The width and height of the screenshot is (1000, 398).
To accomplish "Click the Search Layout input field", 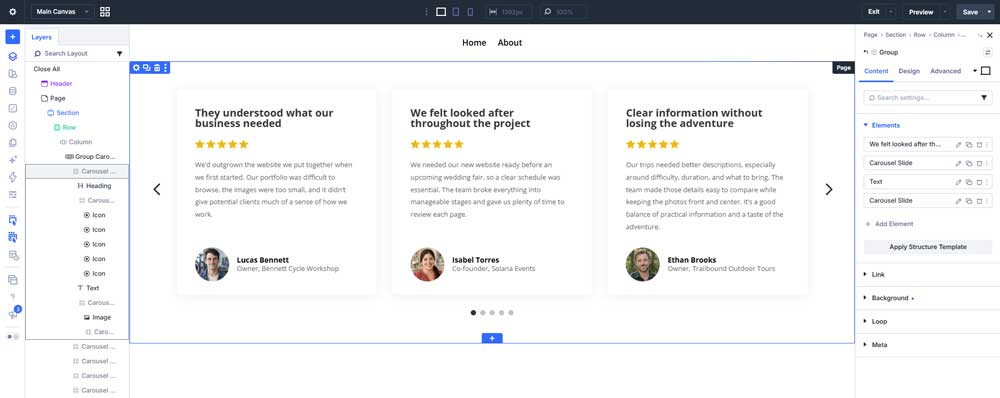I will pos(73,54).
